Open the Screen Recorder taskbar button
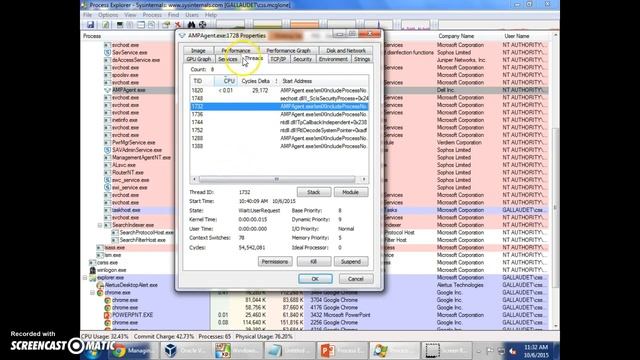The height and width of the screenshot is (360, 640). click(446, 351)
